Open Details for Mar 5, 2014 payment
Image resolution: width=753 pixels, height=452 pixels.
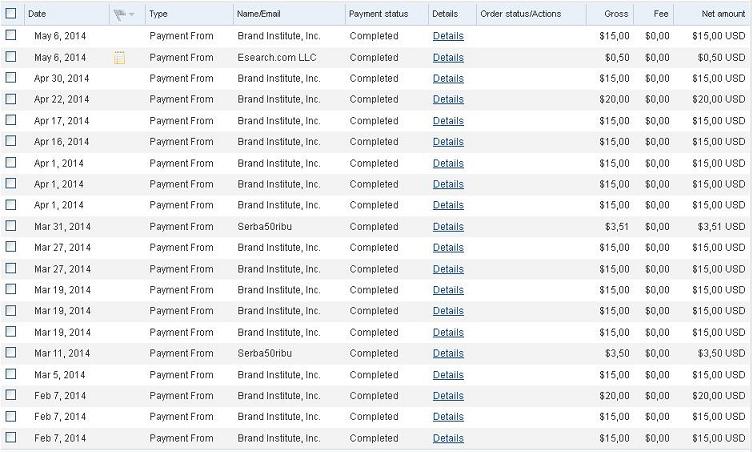[448, 375]
